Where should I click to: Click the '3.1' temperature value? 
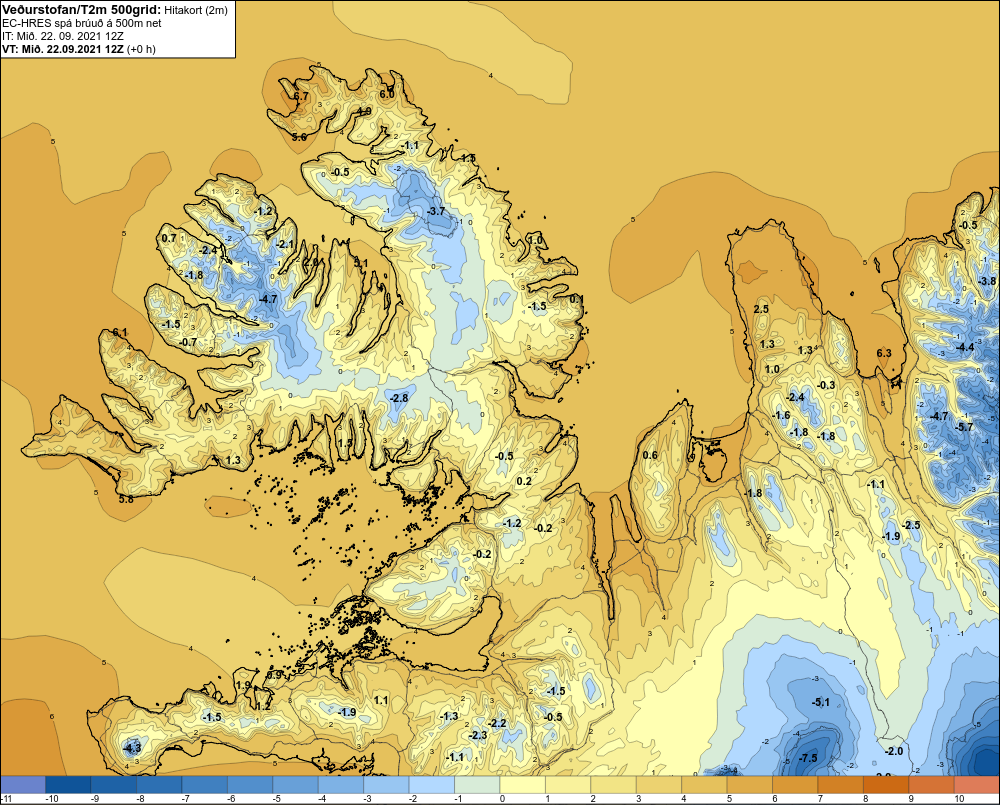(x=361, y=263)
